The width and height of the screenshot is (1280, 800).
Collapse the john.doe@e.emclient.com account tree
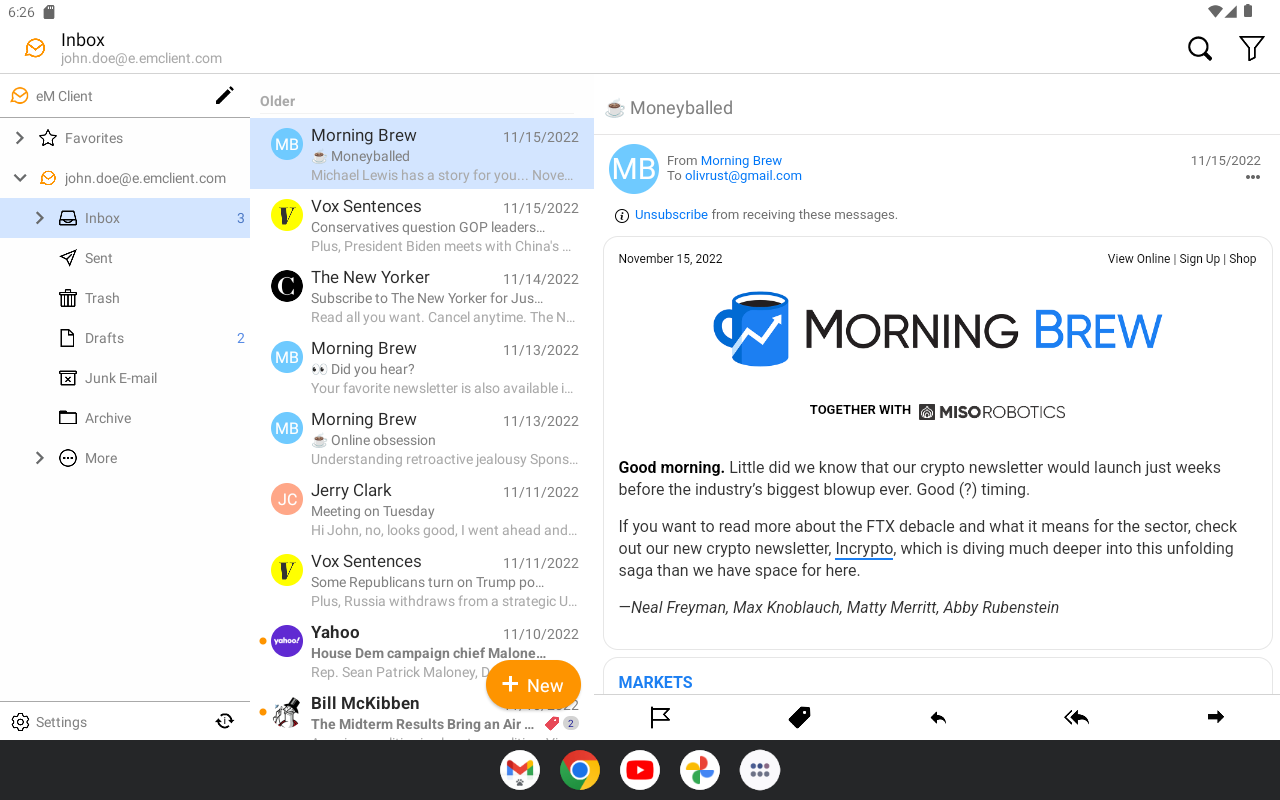pyautogui.click(x=20, y=178)
